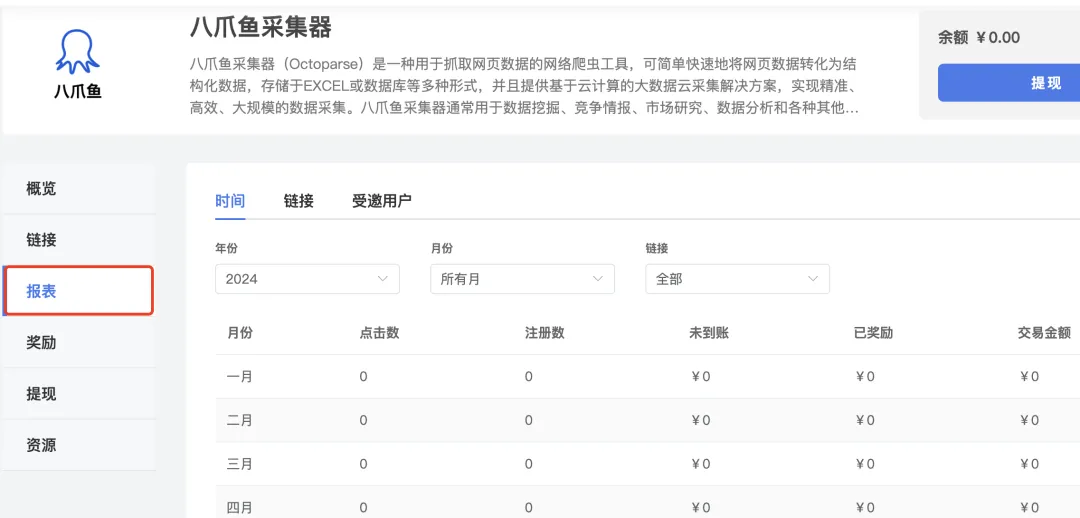The width and height of the screenshot is (1080, 518).
Task: Click the 点击数 column header
Action: point(379,333)
